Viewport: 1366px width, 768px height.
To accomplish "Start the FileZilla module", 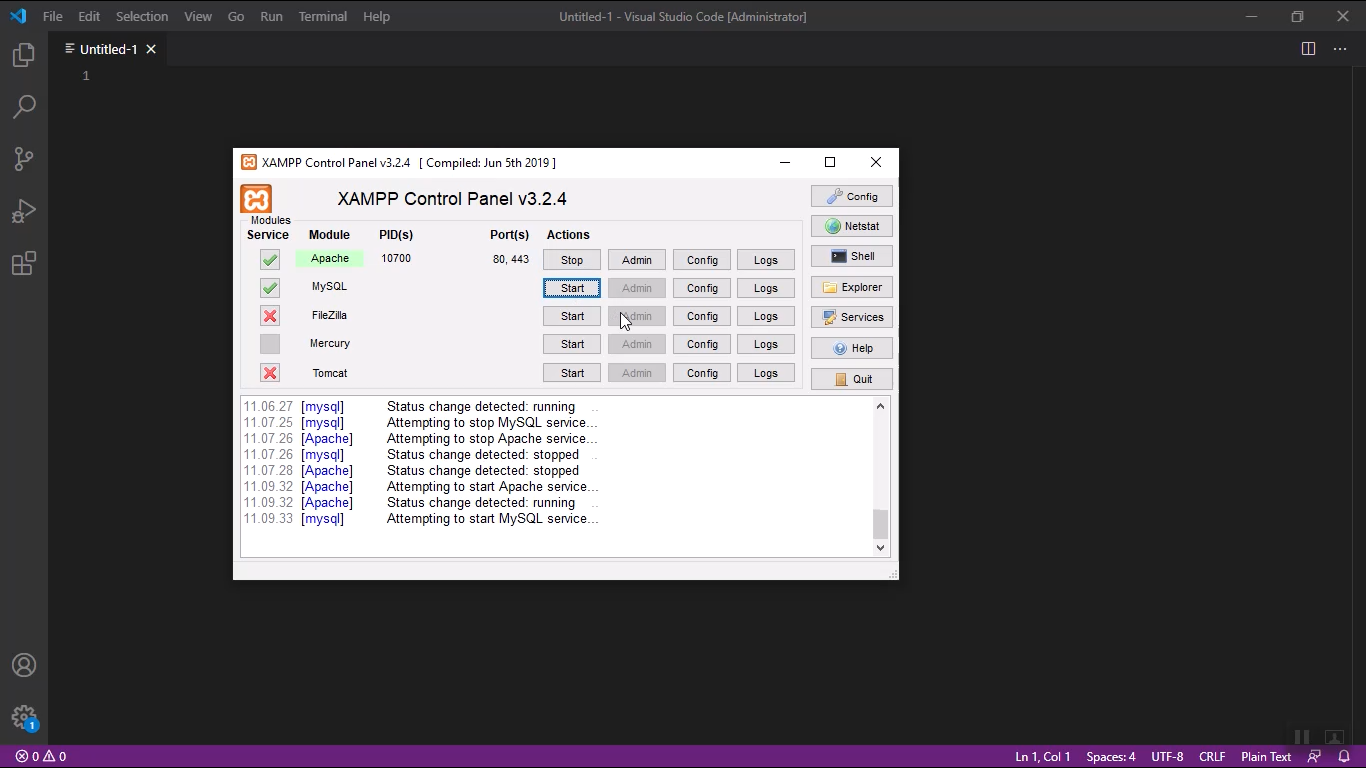I will click(572, 316).
